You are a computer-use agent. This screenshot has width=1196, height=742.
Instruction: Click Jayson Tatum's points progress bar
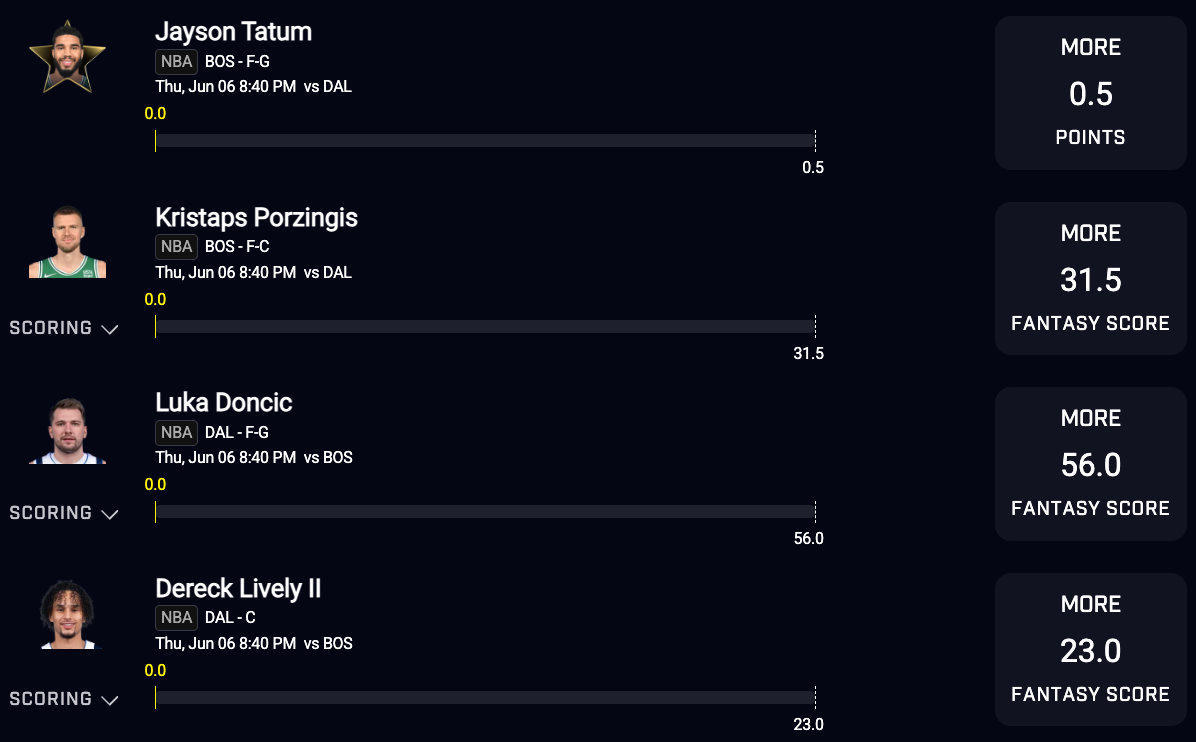pos(485,140)
